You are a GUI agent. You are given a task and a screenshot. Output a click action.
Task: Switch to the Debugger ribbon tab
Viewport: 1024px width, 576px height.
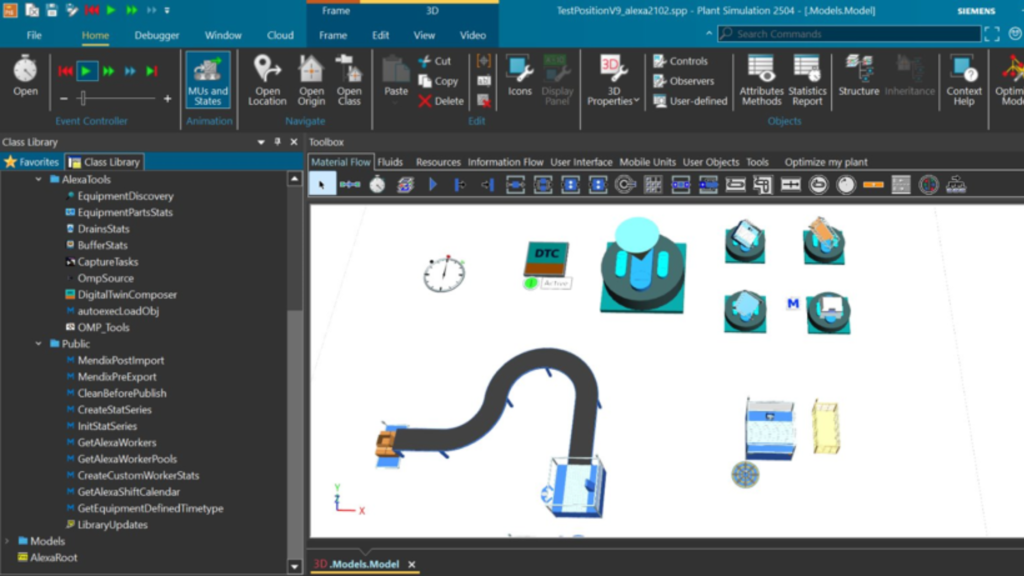(x=157, y=35)
